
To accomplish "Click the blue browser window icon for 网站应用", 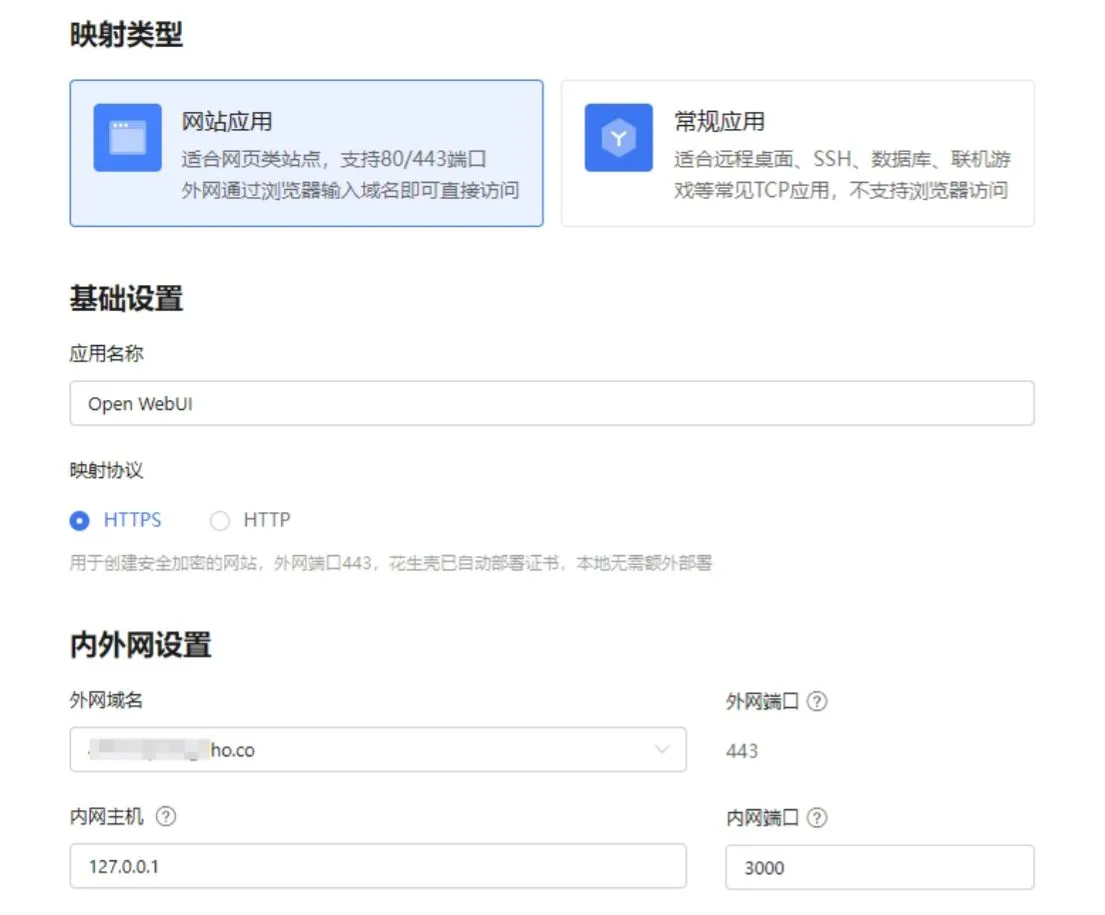I will click(128, 137).
